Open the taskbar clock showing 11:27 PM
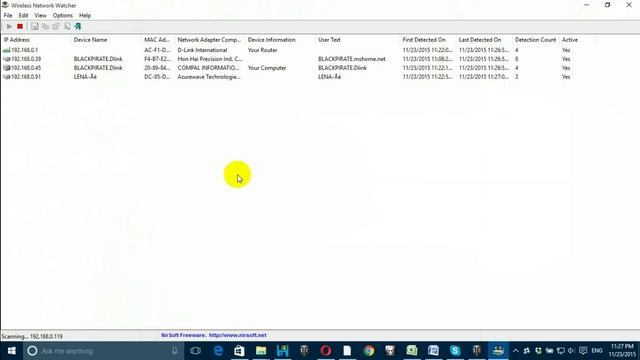 pos(622,351)
